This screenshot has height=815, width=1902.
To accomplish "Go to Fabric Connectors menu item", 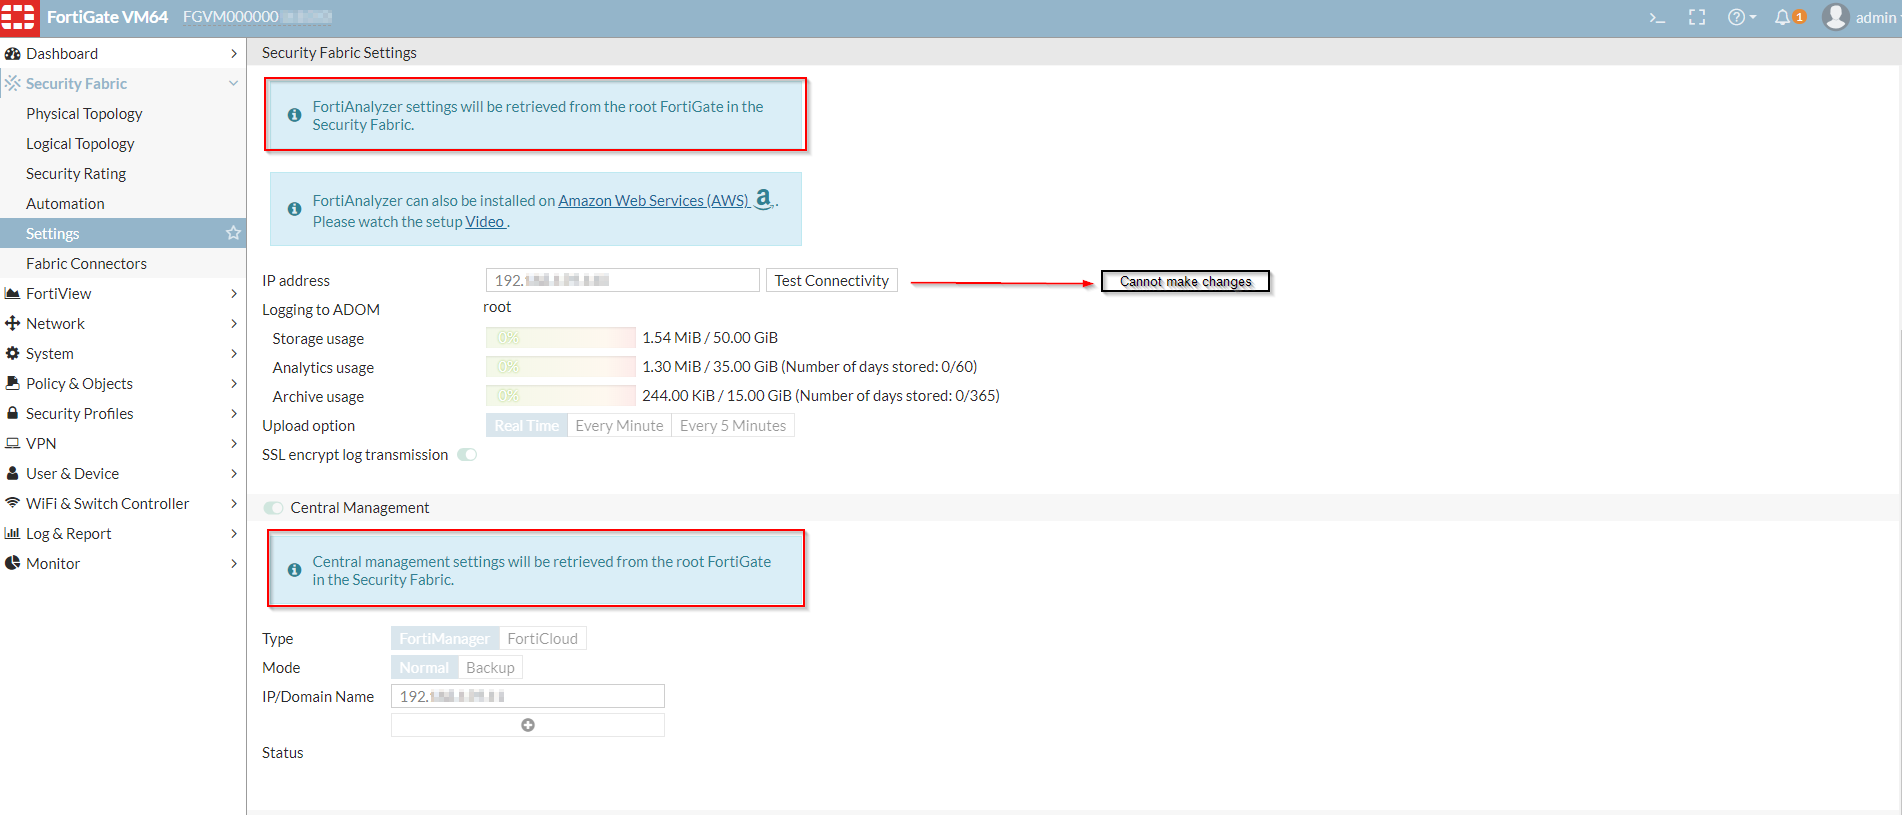I will pyautogui.click(x=86, y=263).
